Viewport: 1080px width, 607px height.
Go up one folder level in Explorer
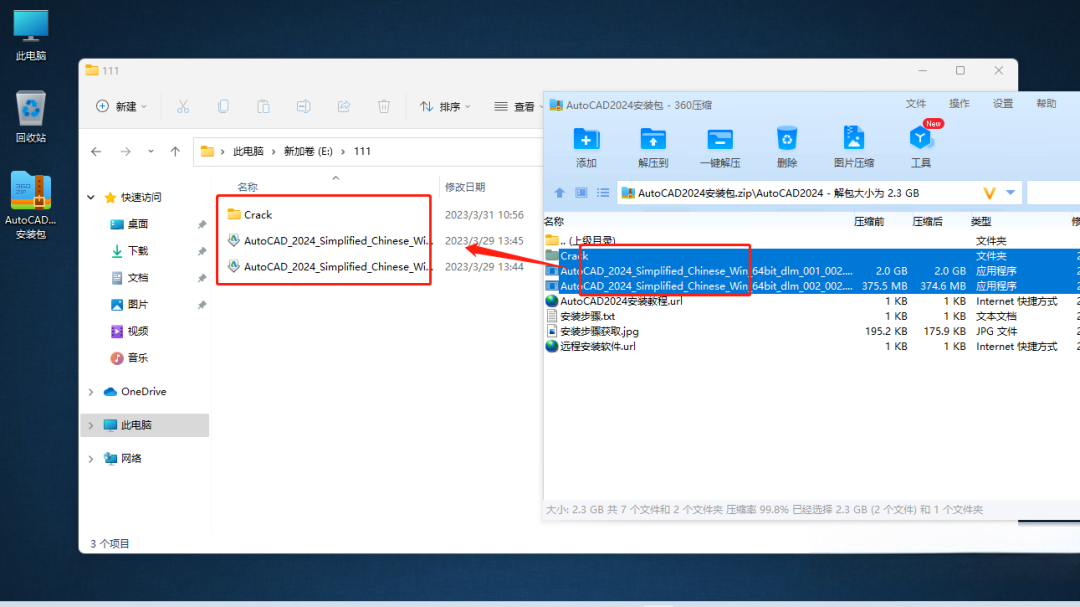point(176,152)
